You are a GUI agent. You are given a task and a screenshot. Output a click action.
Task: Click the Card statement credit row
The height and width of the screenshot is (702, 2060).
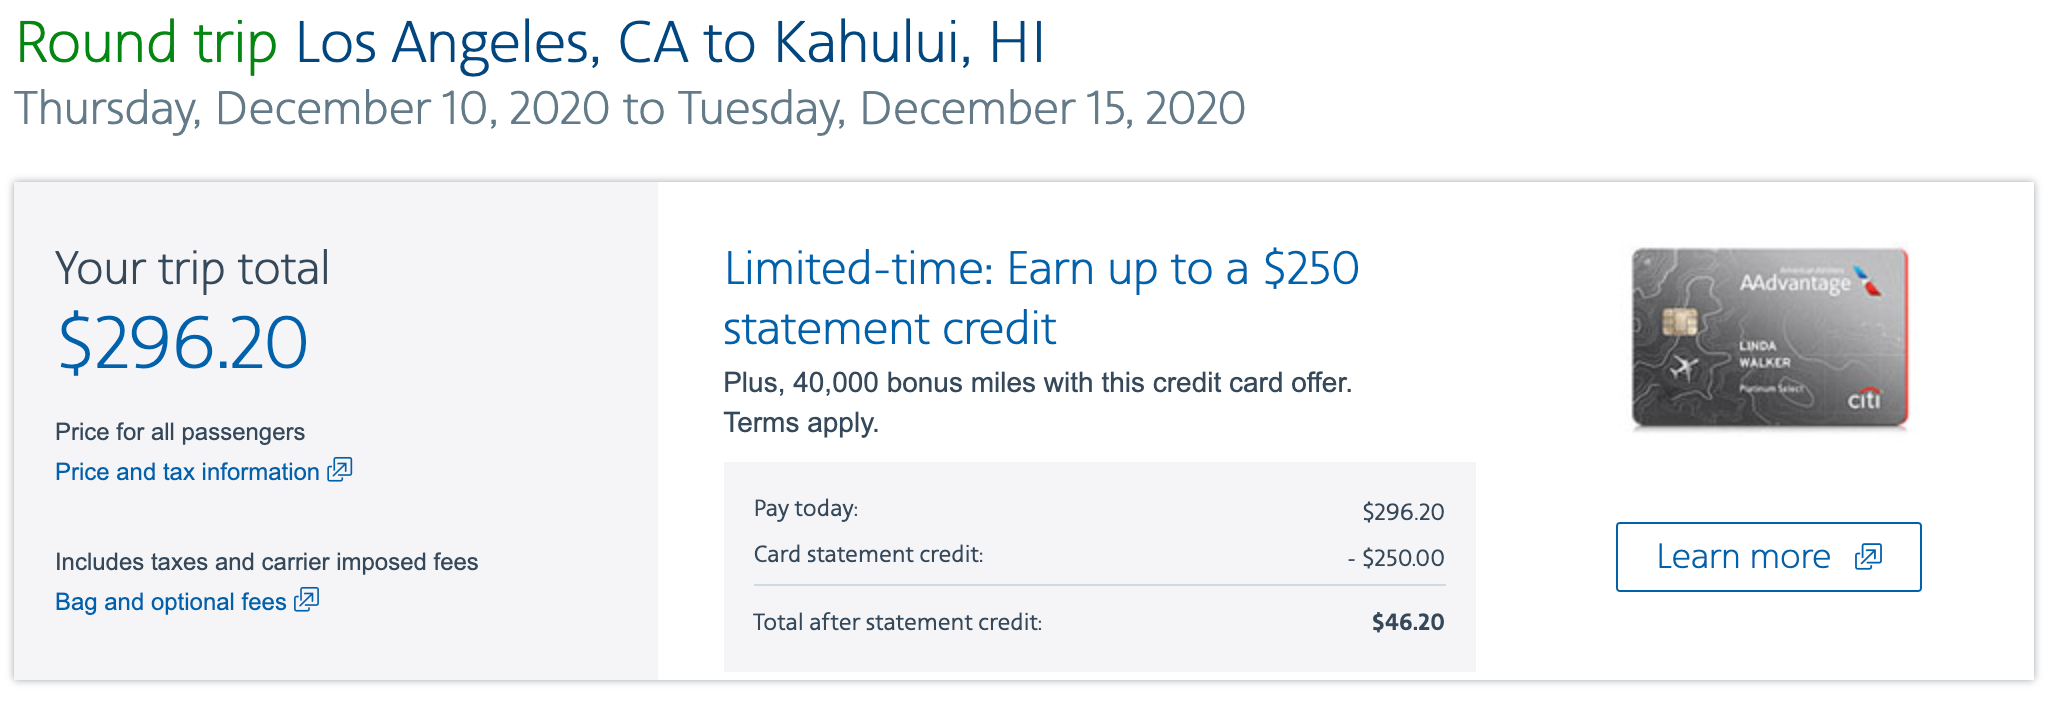click(x=1098, y=556)
